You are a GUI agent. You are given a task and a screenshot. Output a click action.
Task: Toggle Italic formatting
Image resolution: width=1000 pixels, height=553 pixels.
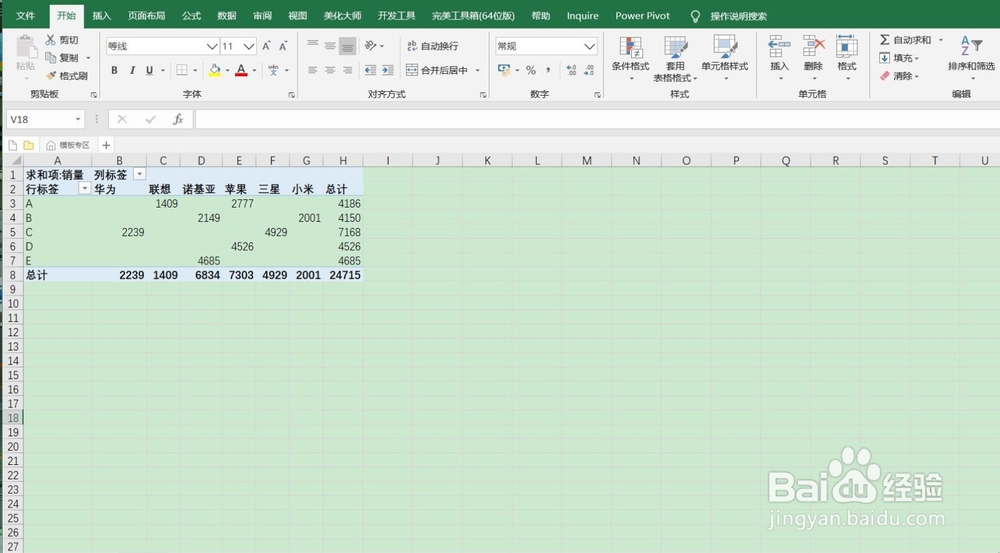[132, 70]
